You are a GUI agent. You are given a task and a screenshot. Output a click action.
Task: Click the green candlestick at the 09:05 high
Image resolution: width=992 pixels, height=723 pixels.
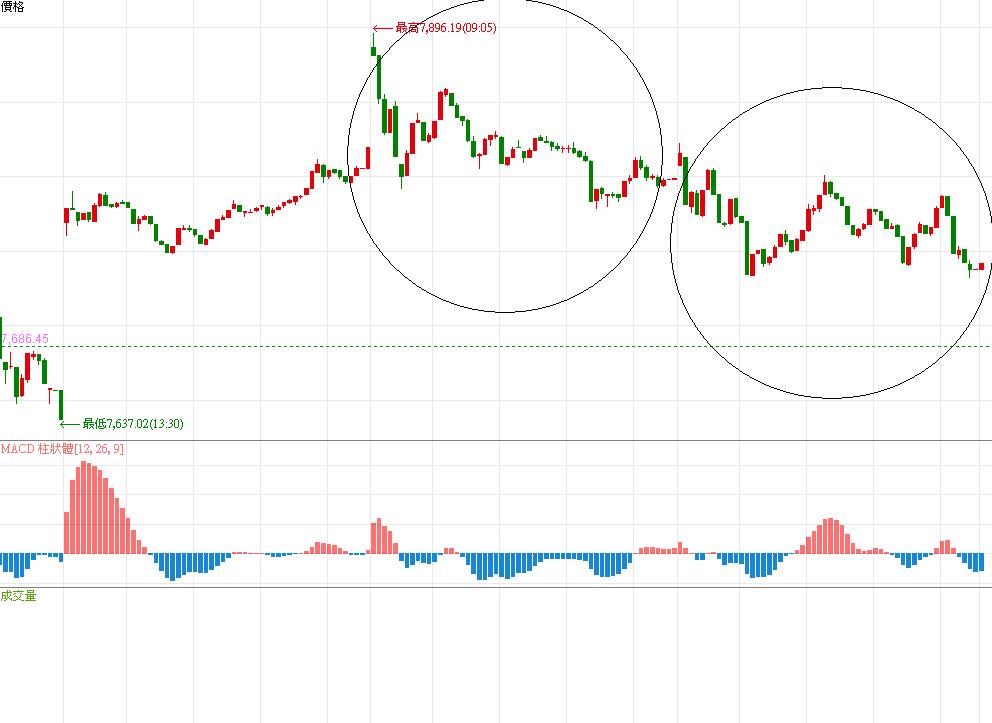point(373,46)
